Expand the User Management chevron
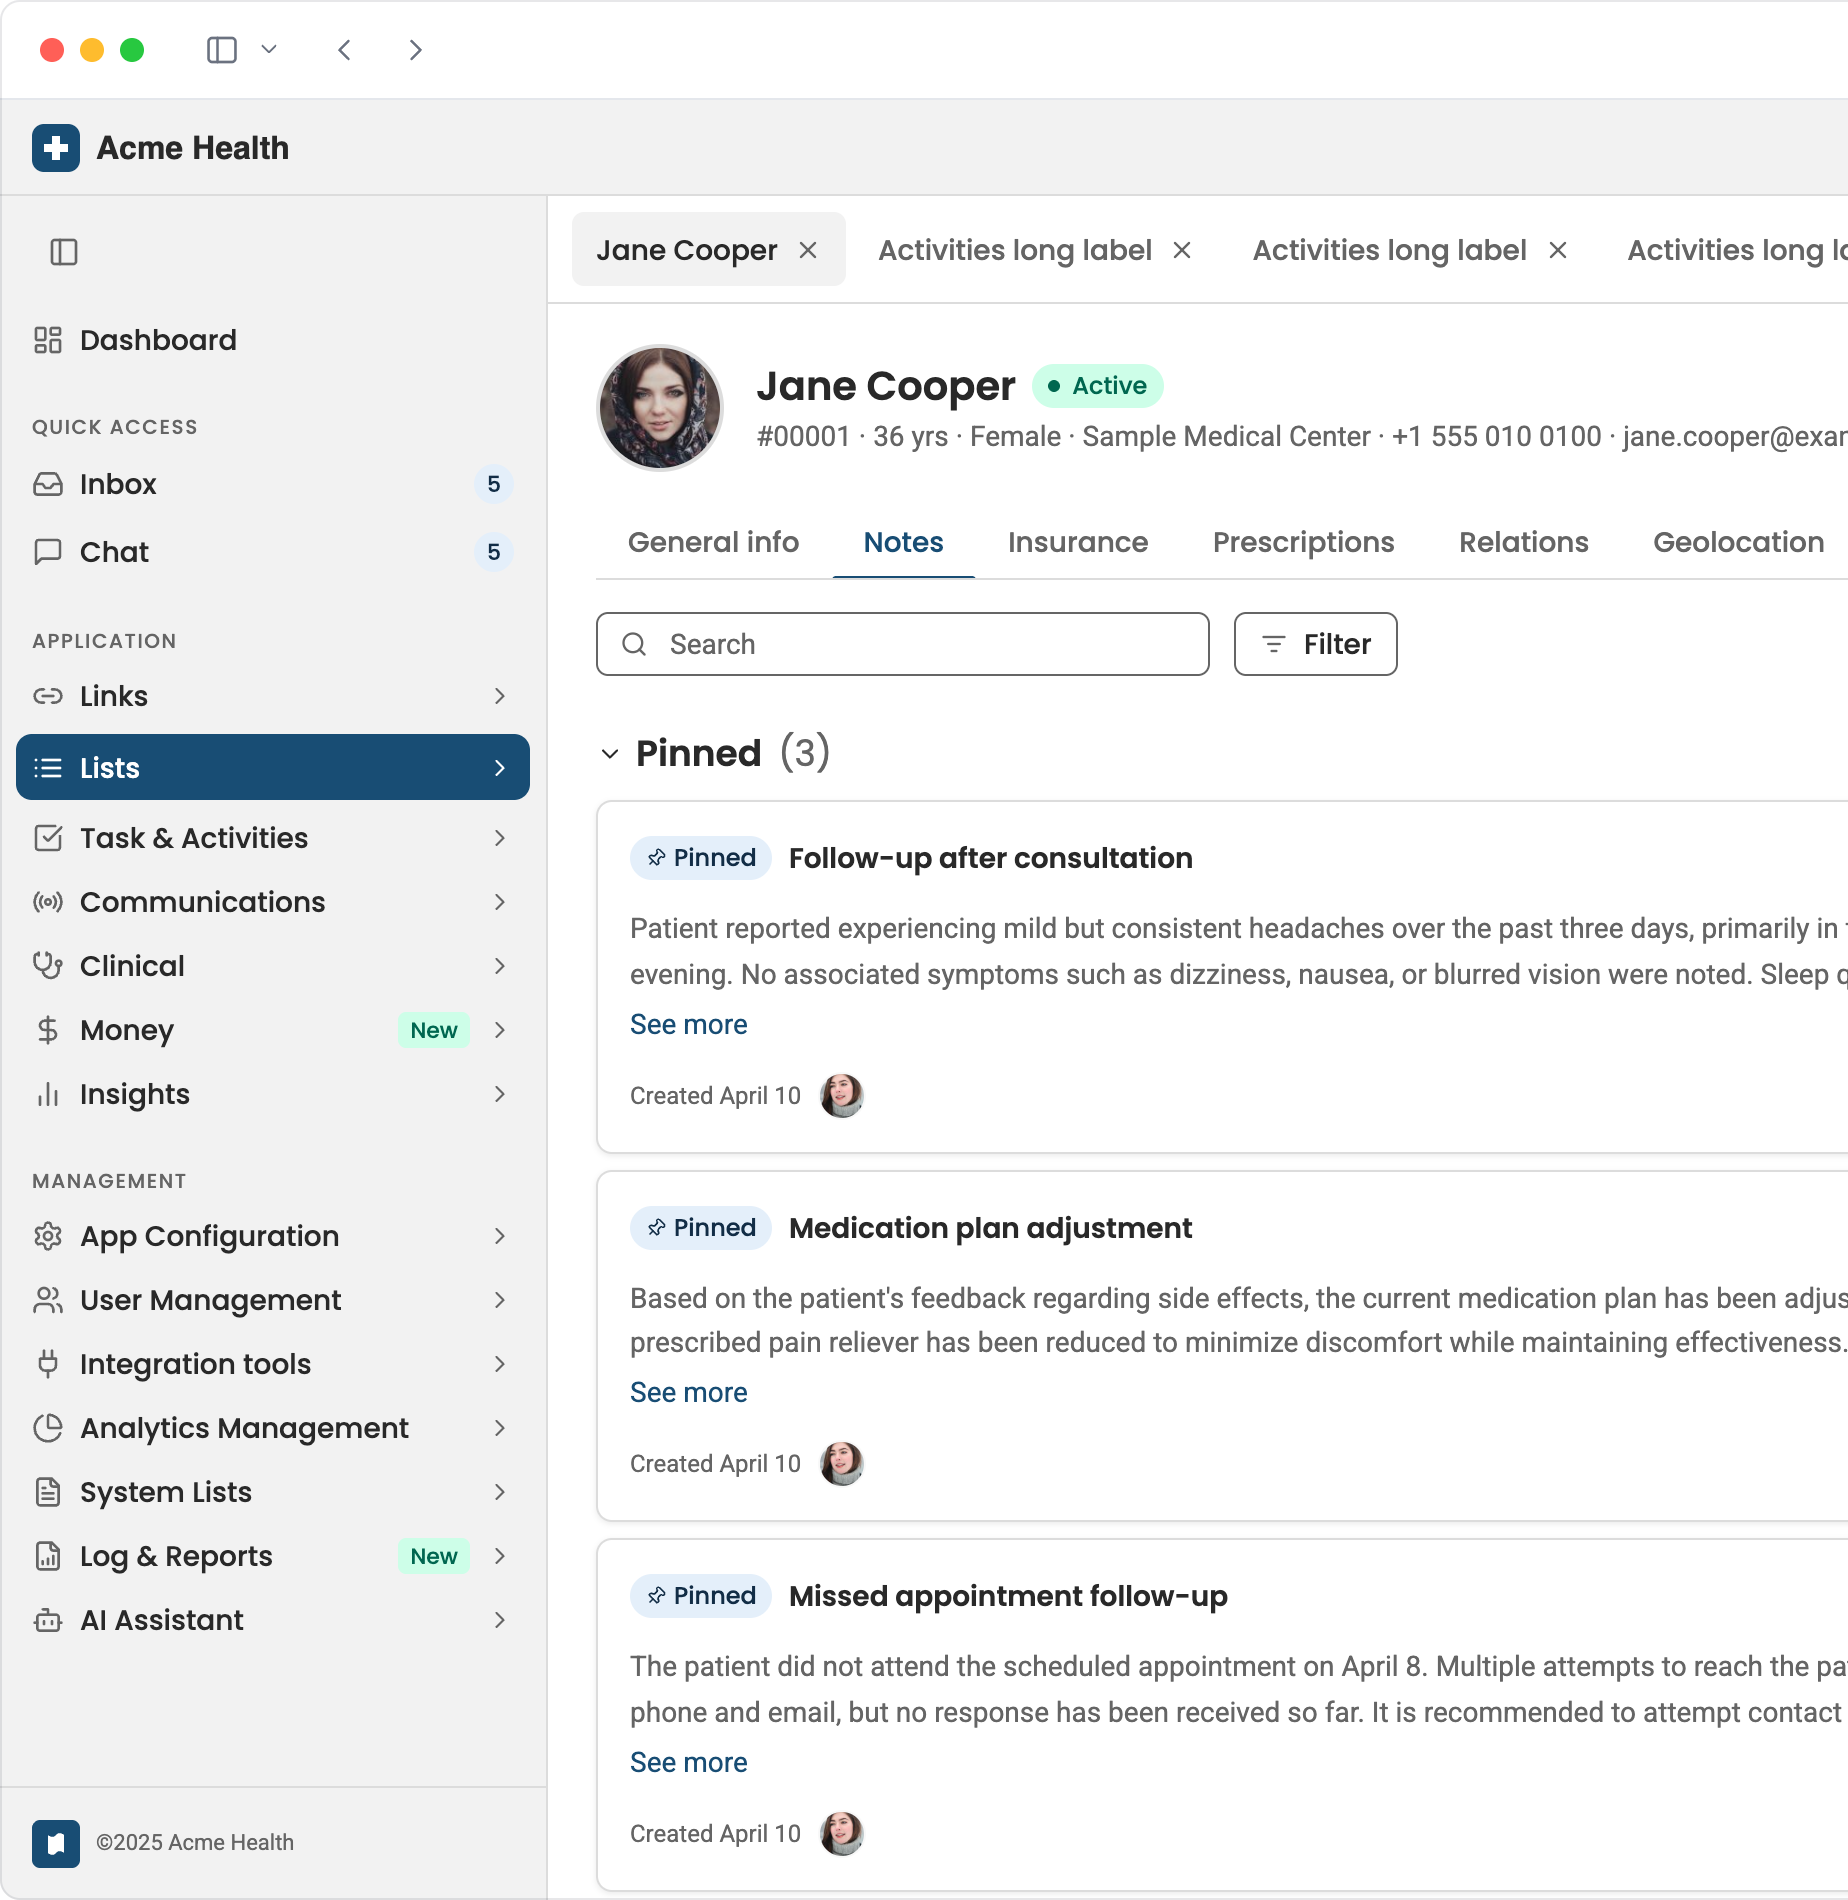This screenshot has width=1848, height=1900. 500,1300
